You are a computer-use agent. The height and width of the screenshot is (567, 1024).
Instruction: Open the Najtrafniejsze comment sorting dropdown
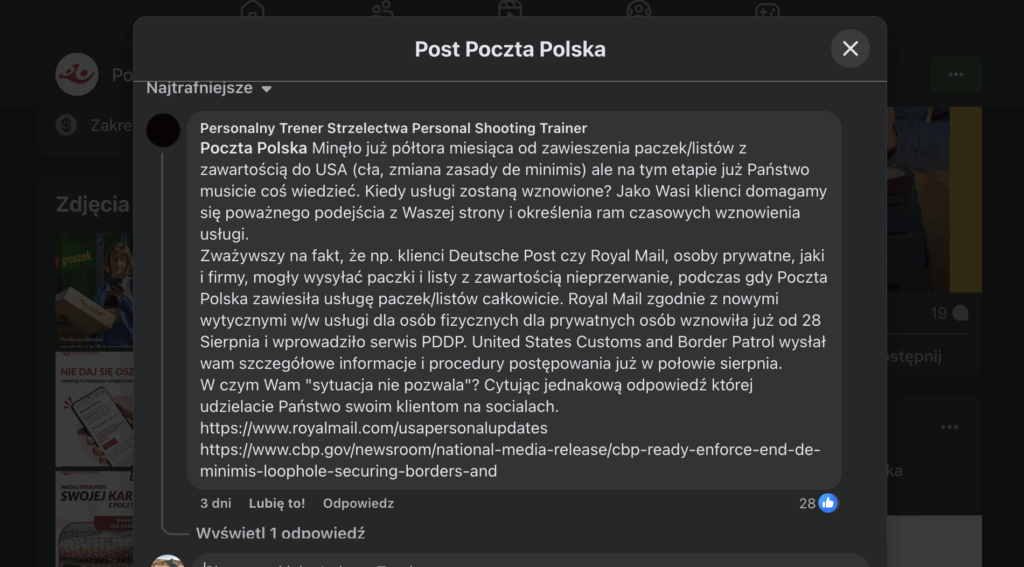(209, 88)
